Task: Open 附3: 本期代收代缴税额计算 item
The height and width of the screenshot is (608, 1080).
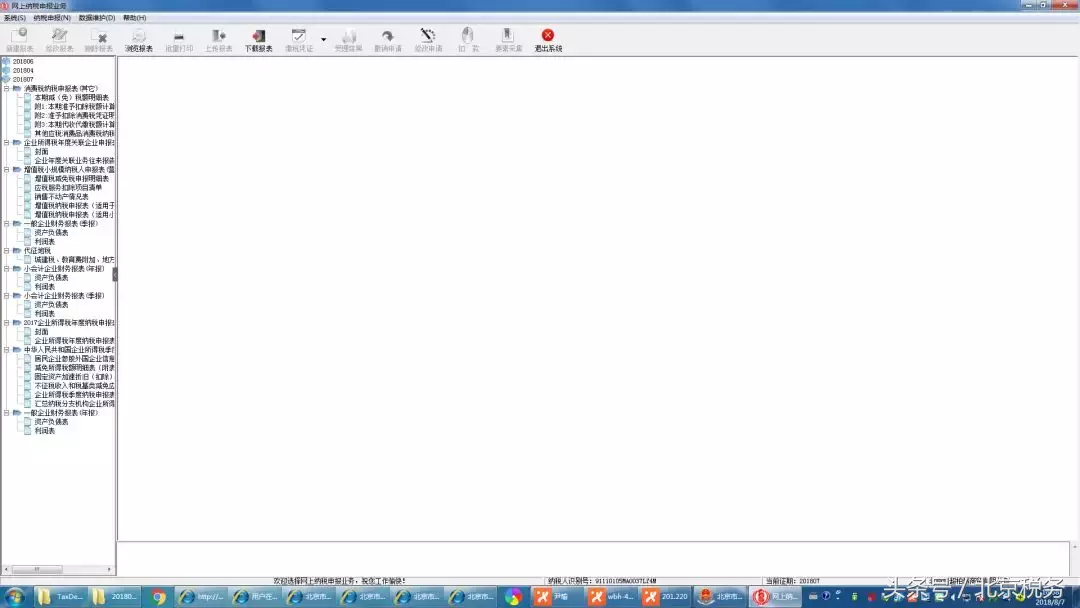Action: pyautogui.click(x=74, y=124)
